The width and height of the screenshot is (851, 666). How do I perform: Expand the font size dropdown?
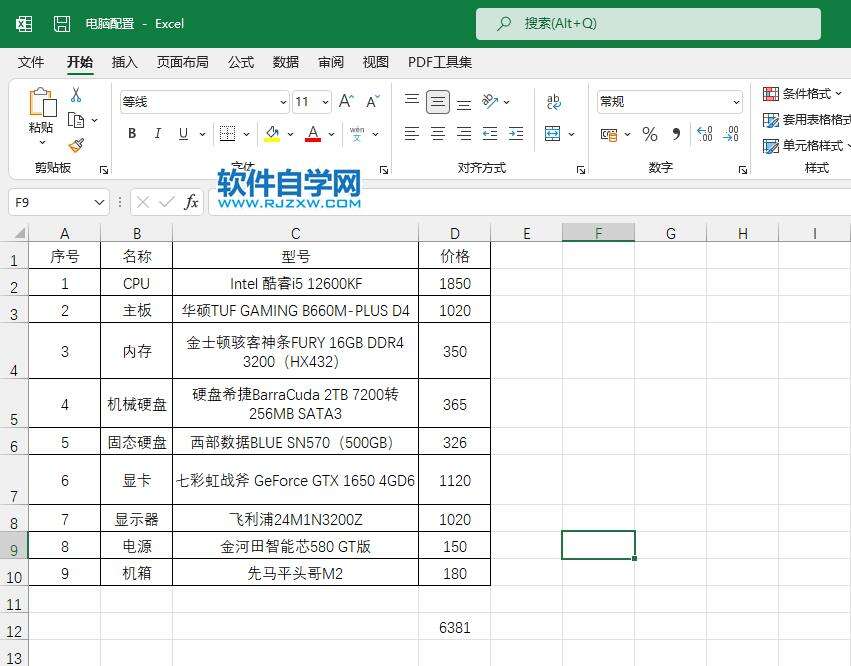coord(323,101)
